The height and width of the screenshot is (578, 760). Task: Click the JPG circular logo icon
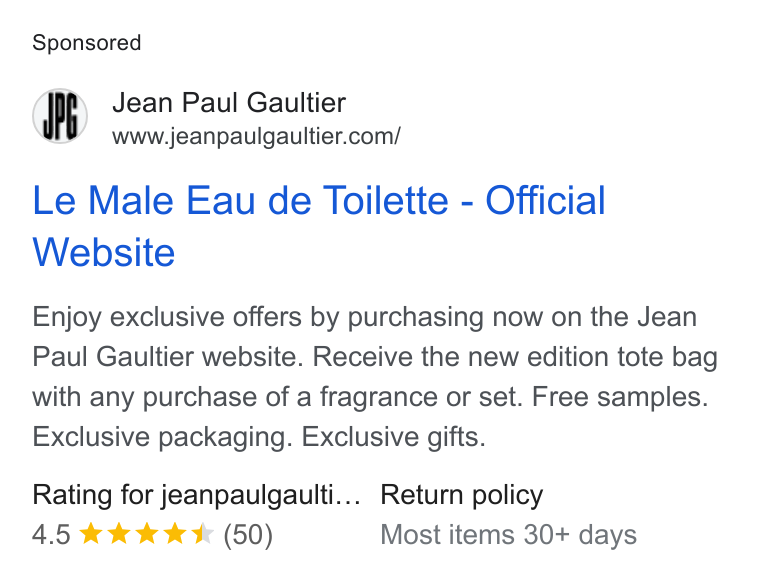[x=60, y=116]
